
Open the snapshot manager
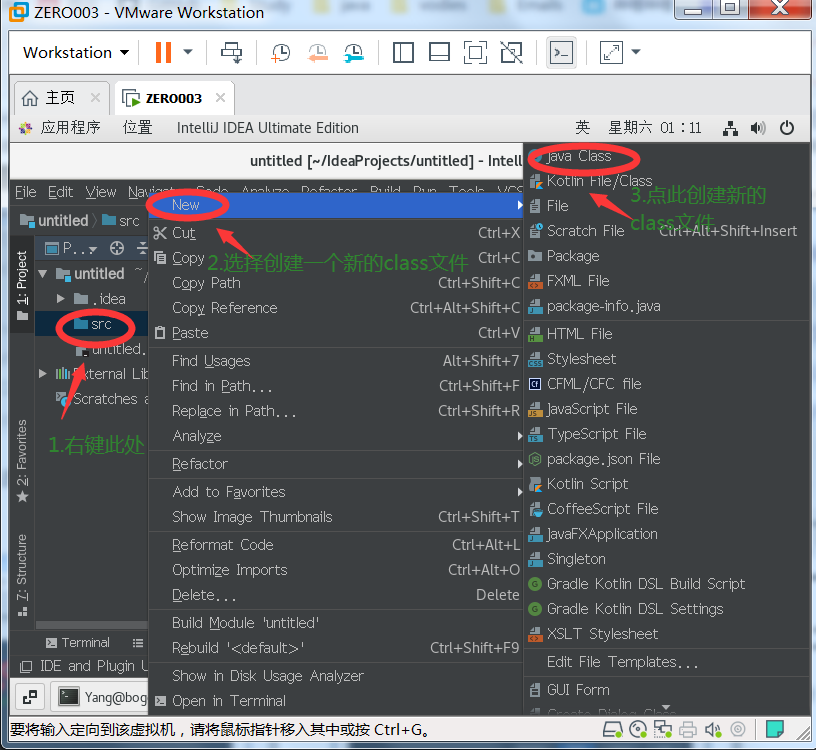354,52
